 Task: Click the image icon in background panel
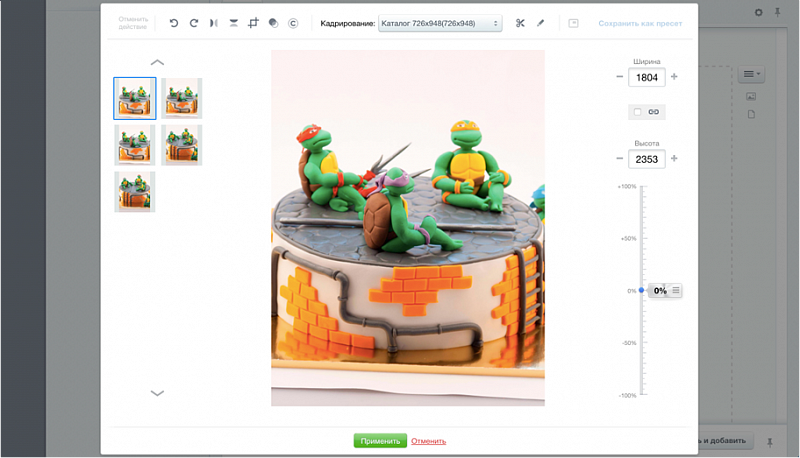tap(751, 96)
